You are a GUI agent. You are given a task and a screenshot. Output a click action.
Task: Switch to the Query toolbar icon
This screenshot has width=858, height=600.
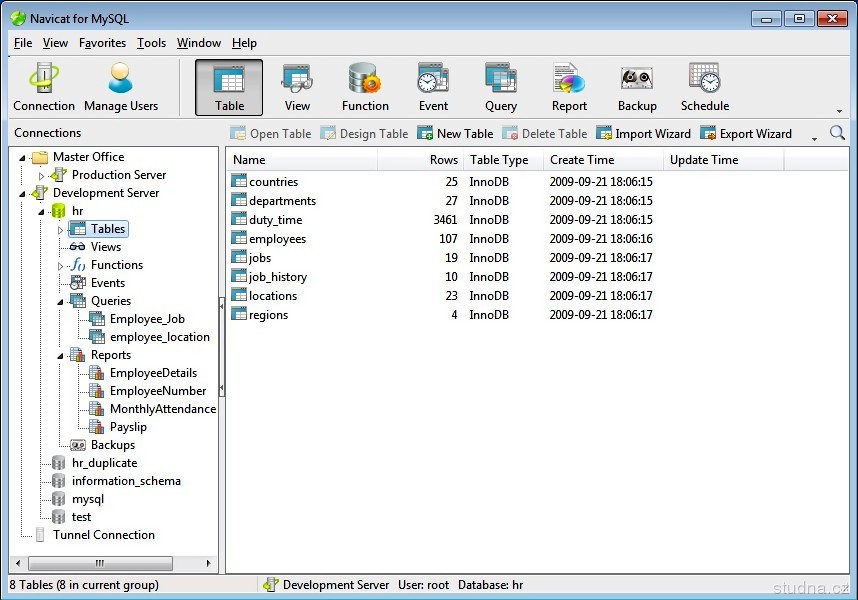point(501,87)
